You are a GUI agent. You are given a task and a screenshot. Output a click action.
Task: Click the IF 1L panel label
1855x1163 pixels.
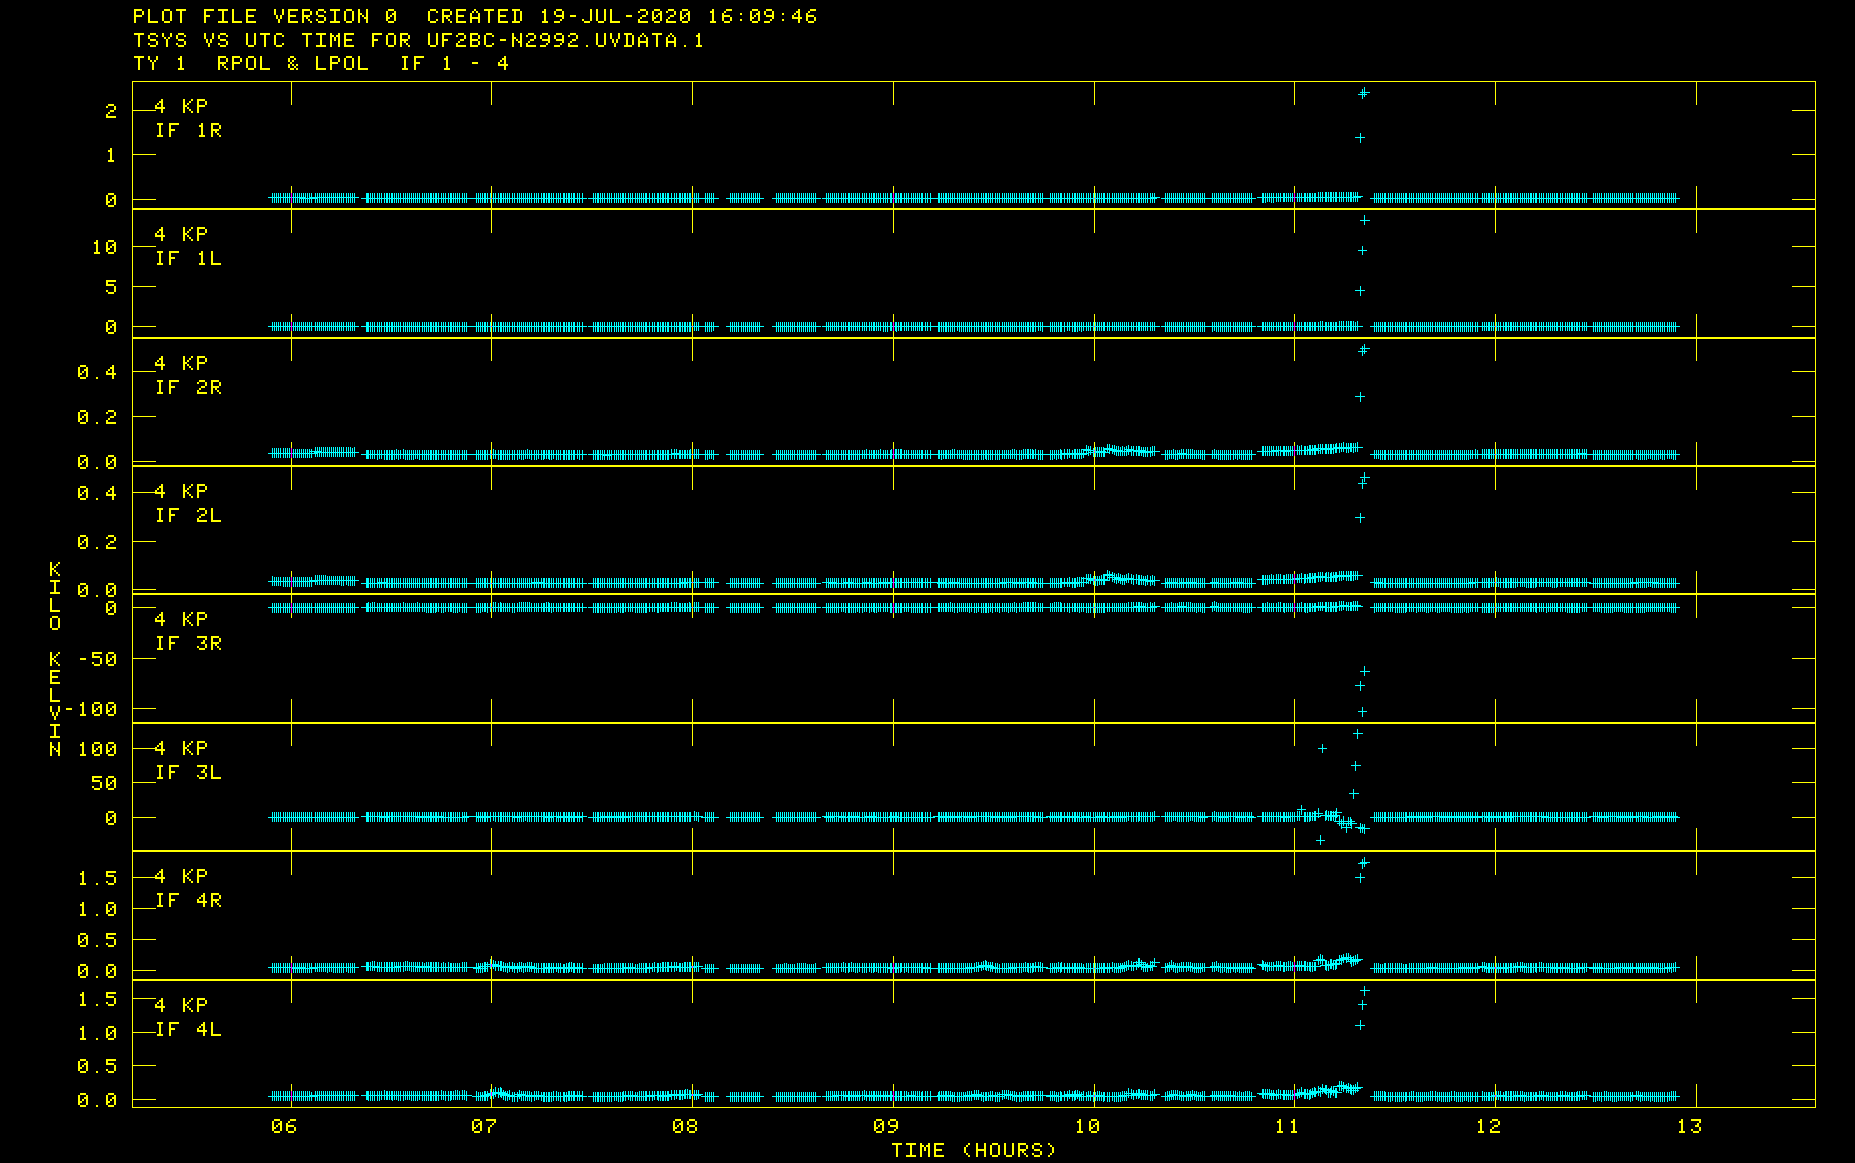(x=188, y=259)
